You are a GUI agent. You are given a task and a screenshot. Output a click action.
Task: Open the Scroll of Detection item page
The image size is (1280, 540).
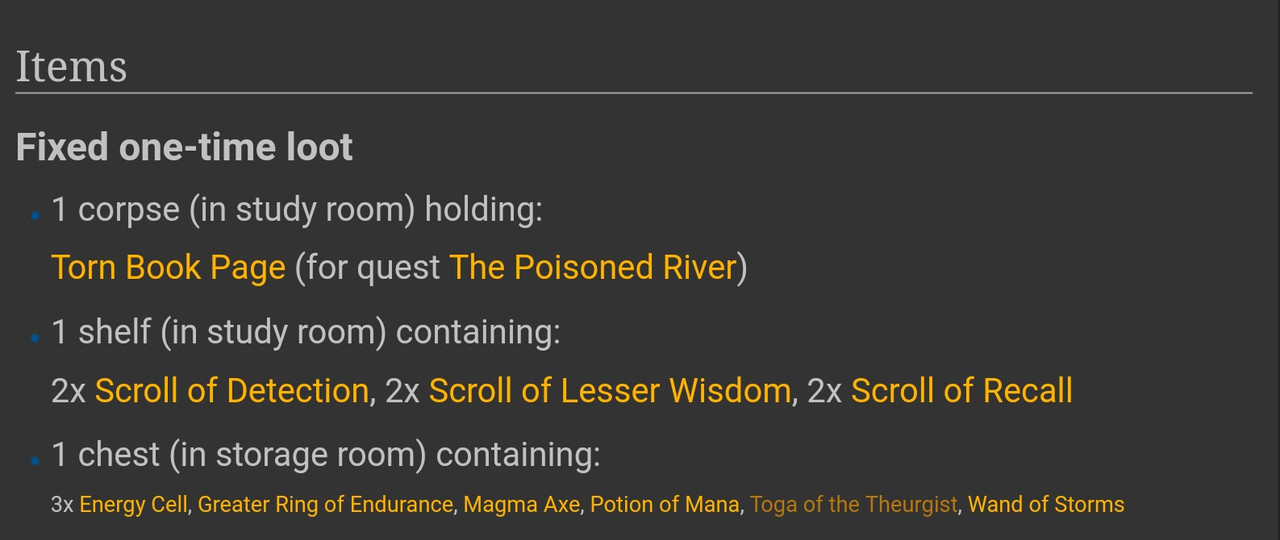232,390
